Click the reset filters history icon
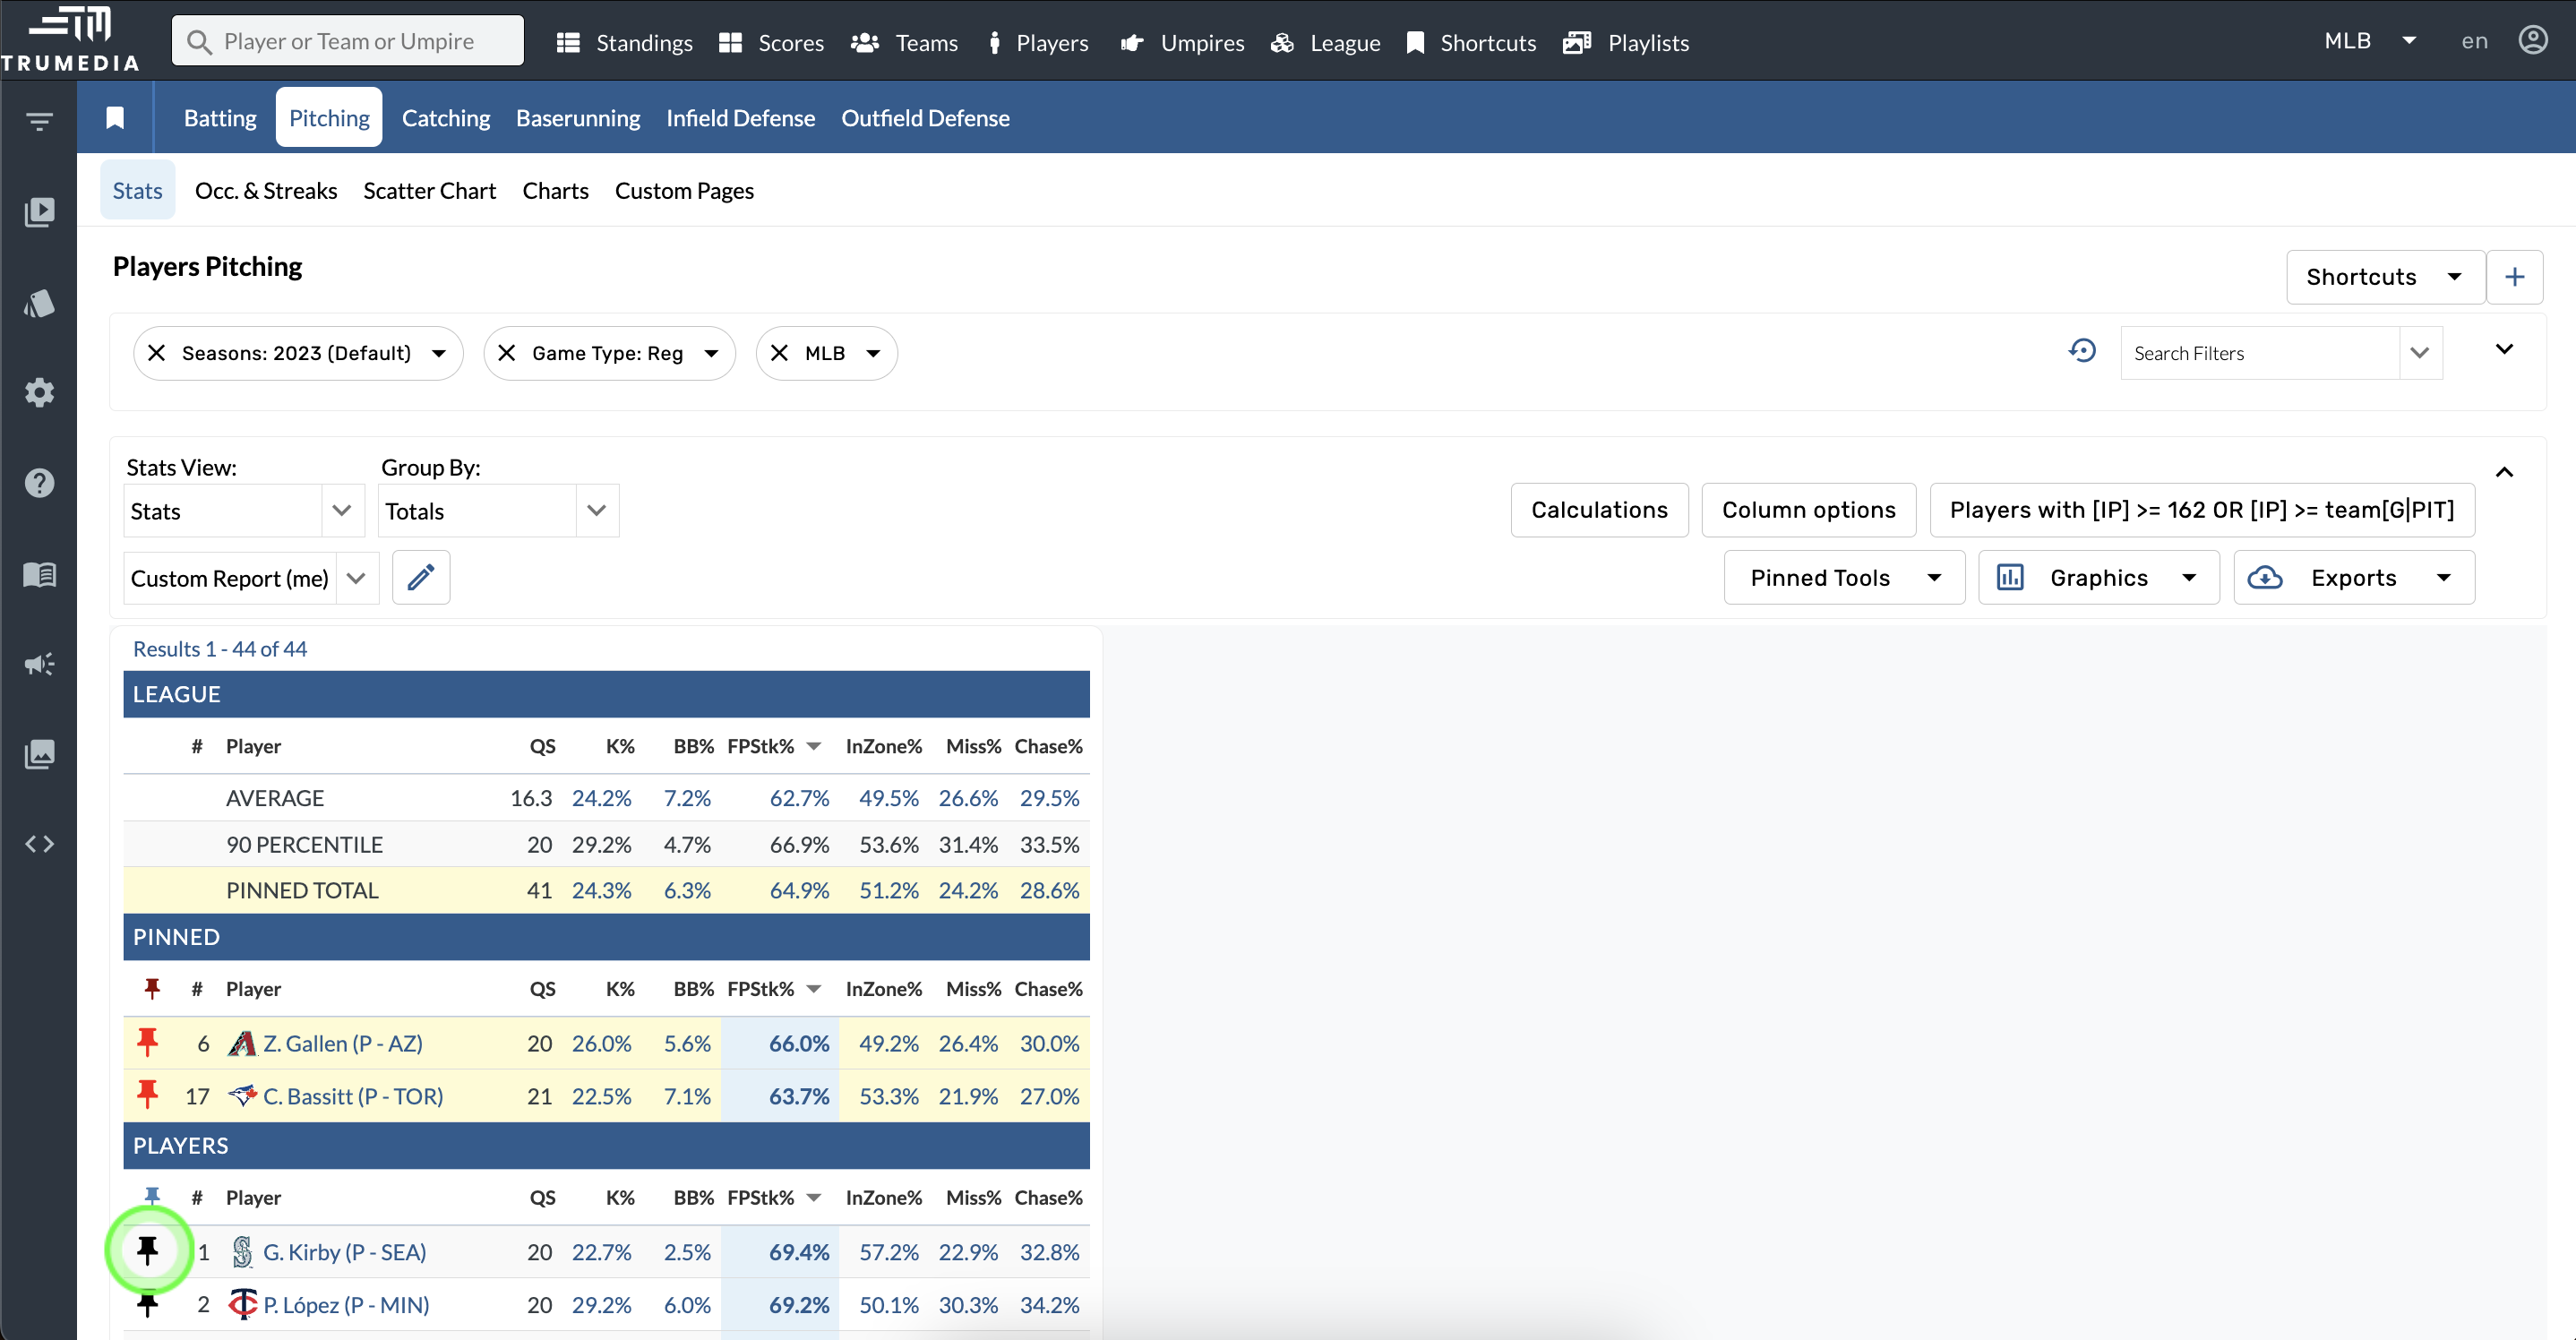 pyautogui.click(x=2082, y=352)
